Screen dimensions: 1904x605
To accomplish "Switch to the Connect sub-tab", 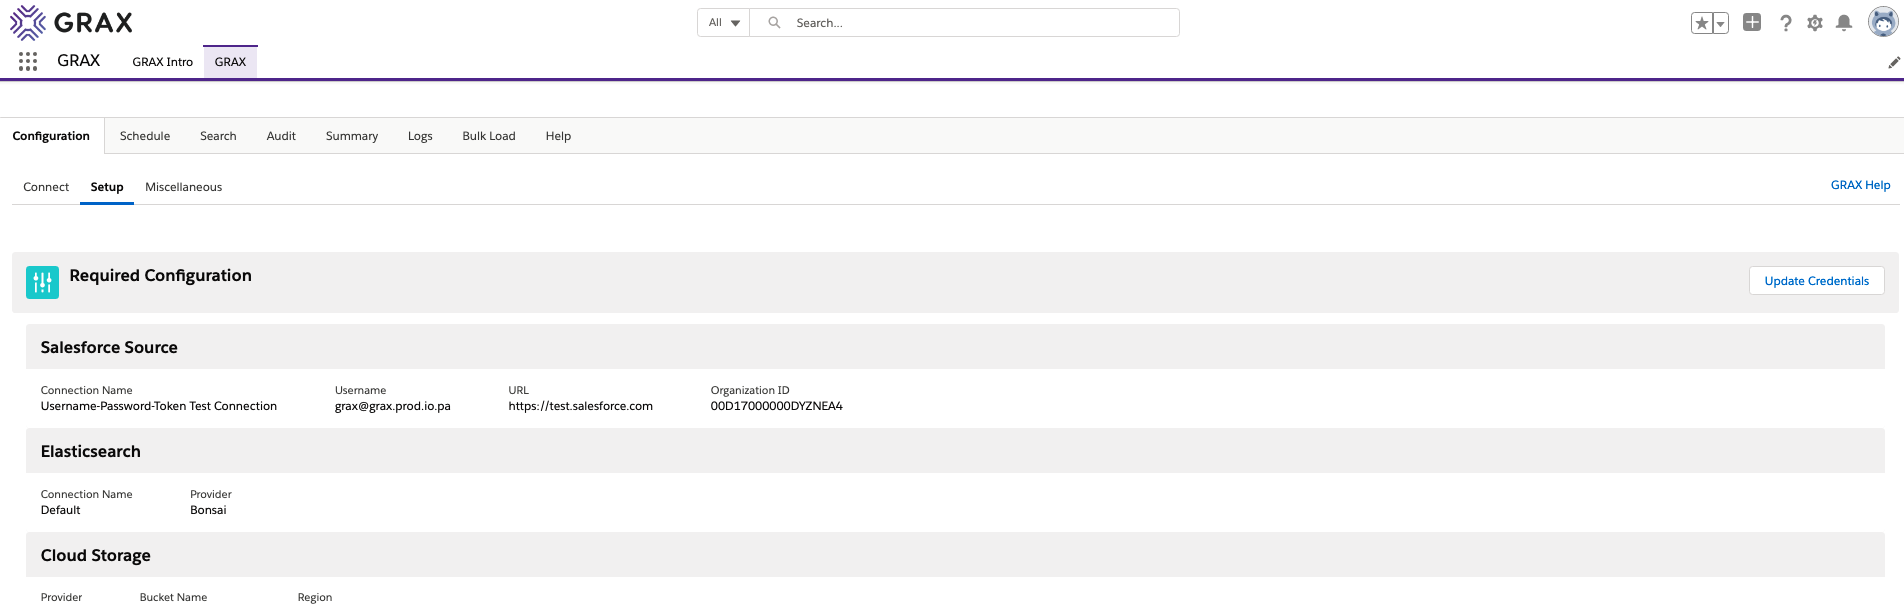I will click(46, 187).
